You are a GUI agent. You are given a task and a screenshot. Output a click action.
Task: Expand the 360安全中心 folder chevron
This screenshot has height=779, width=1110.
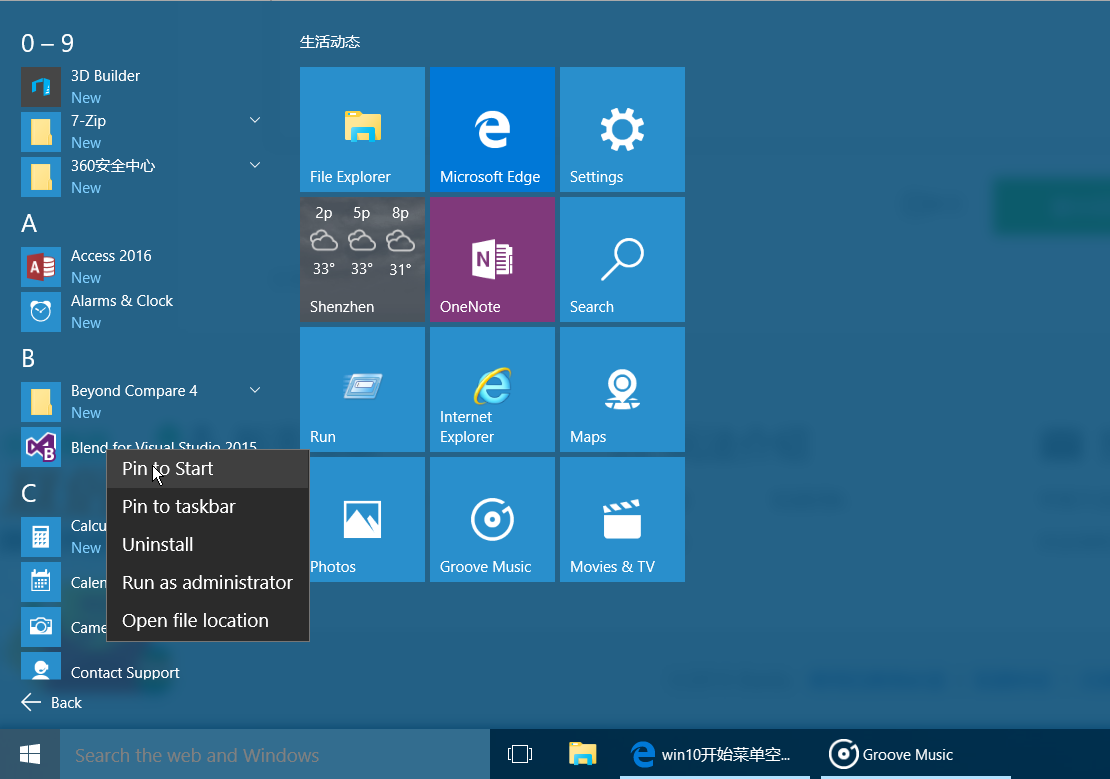255,165
